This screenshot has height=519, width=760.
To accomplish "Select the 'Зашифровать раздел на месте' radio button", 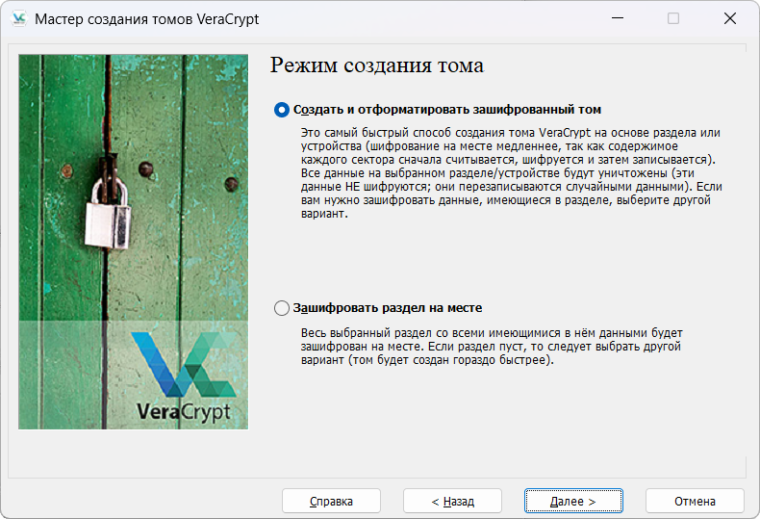I will [282, 308].
